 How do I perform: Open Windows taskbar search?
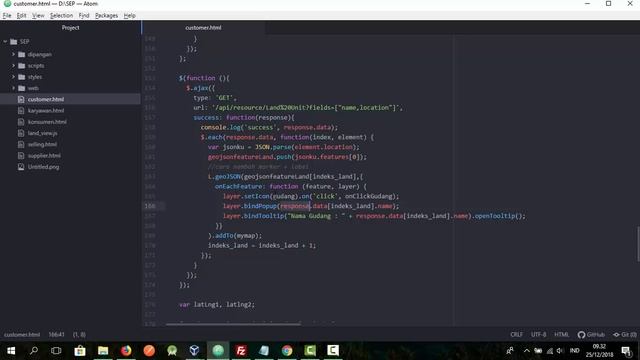[x=34, y=351]
